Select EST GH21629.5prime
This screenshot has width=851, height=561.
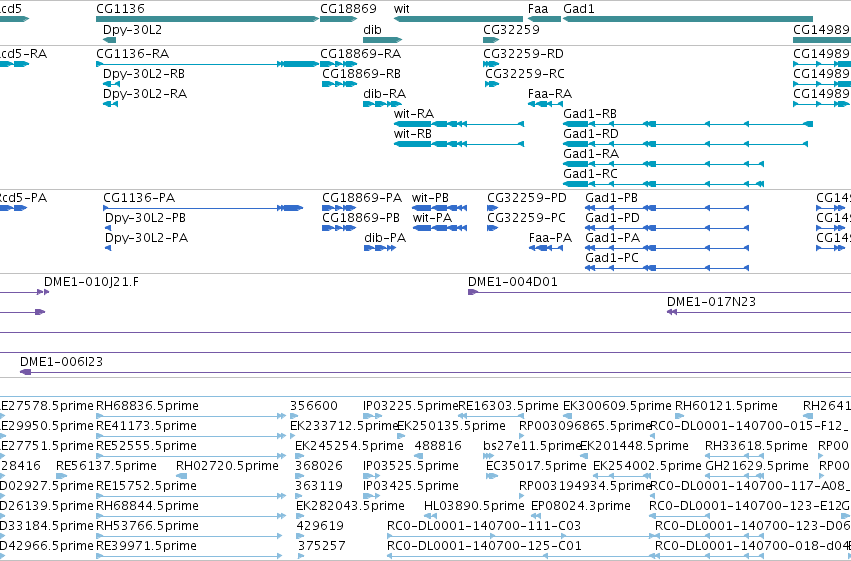pos(736,476)
